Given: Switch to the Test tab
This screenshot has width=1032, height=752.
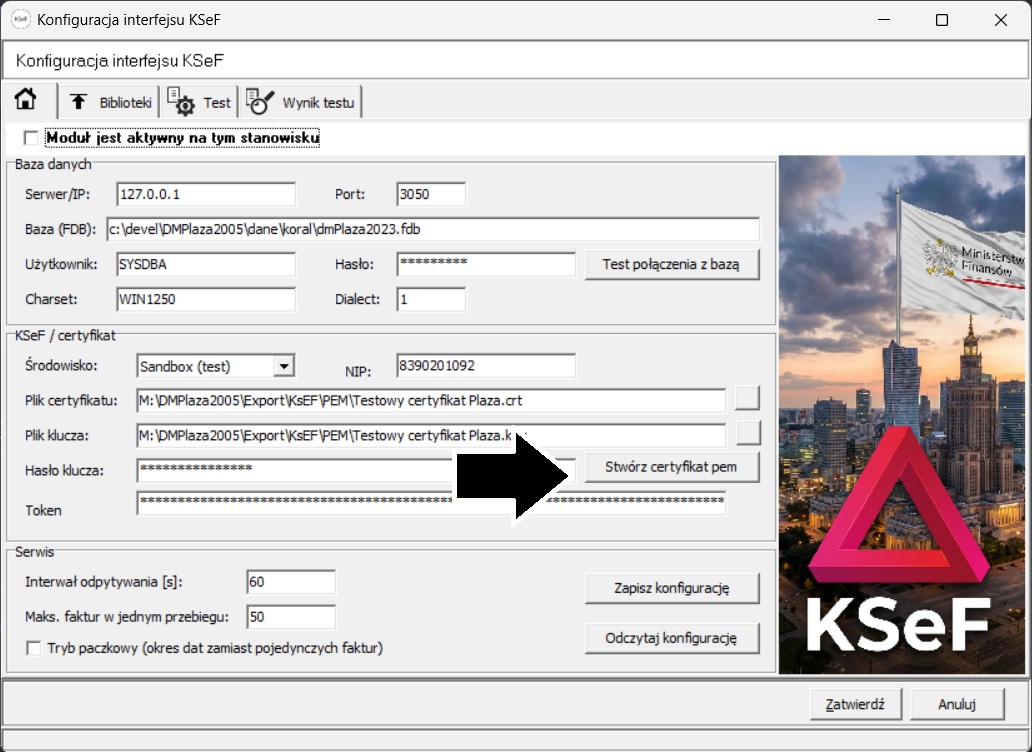Looking at the screenshot, I should pos(199,102).
